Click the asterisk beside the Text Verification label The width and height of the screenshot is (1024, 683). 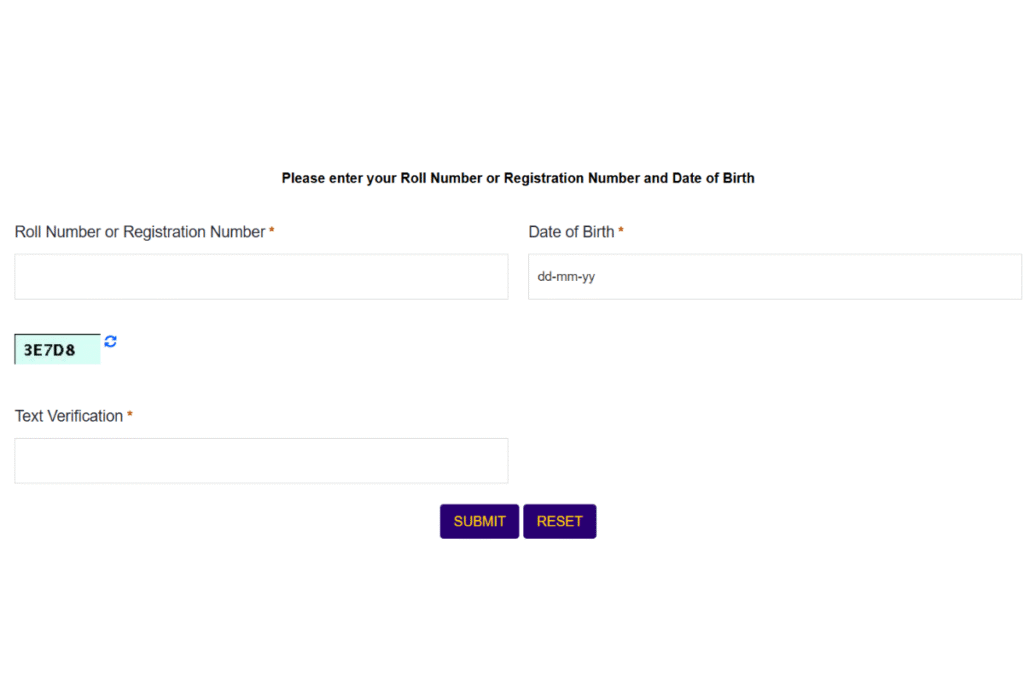coord(130,416)
